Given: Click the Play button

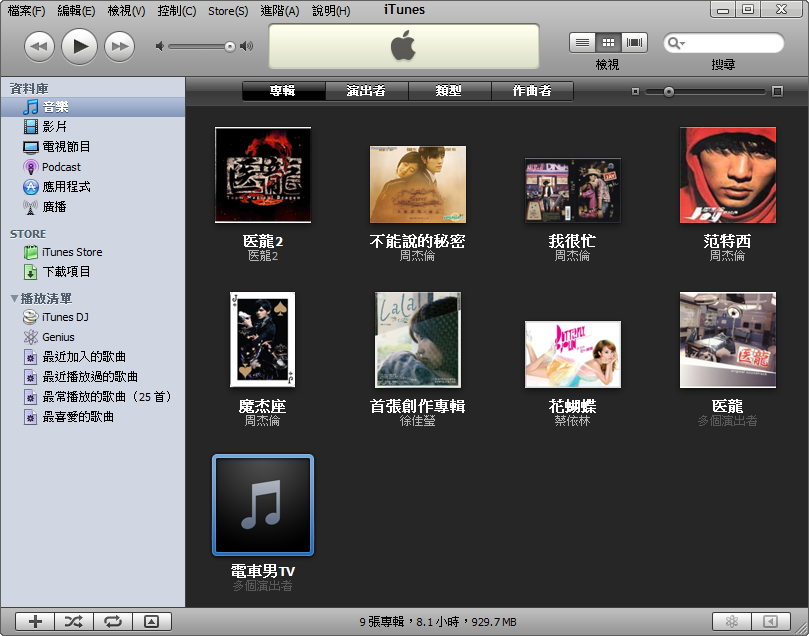Looking at the screenshot, I should [x=79, y=46].
